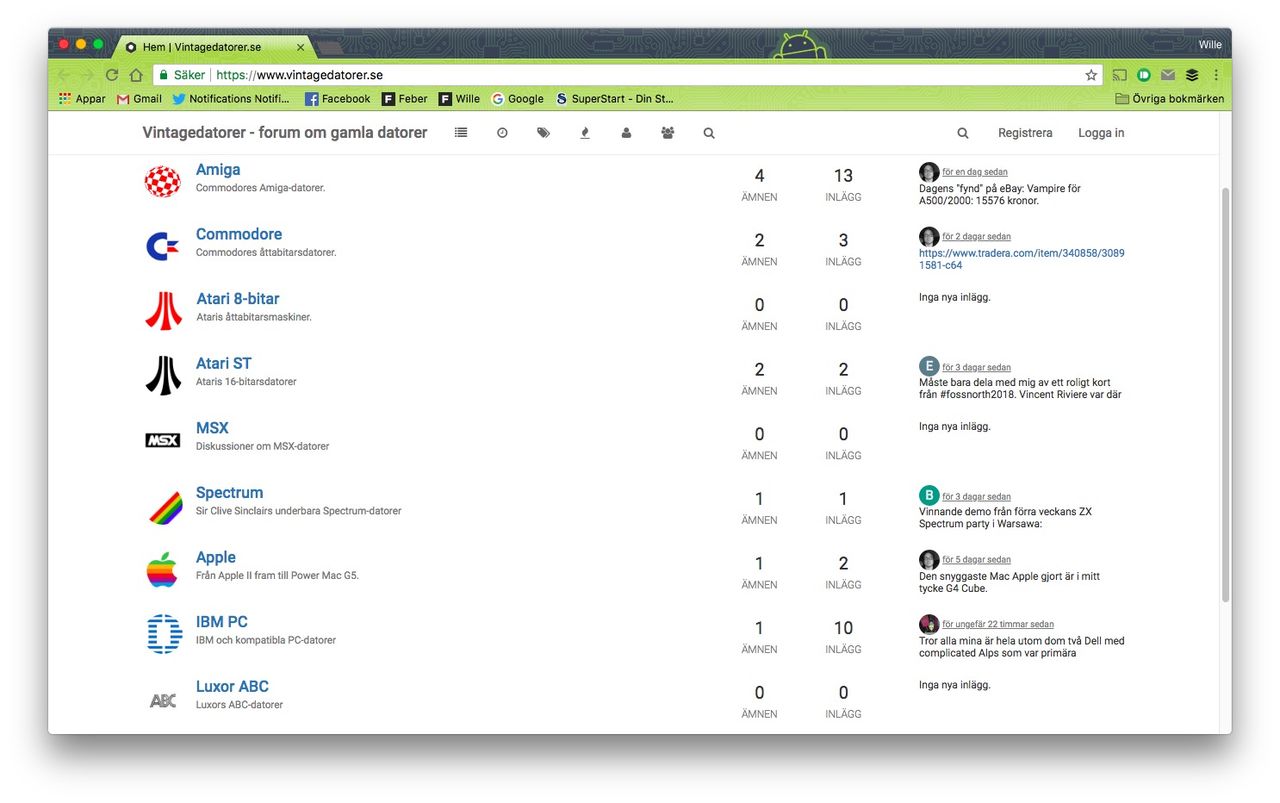Open recent topics via the clock icon
1280x803 pixels.
coord(502,133)
